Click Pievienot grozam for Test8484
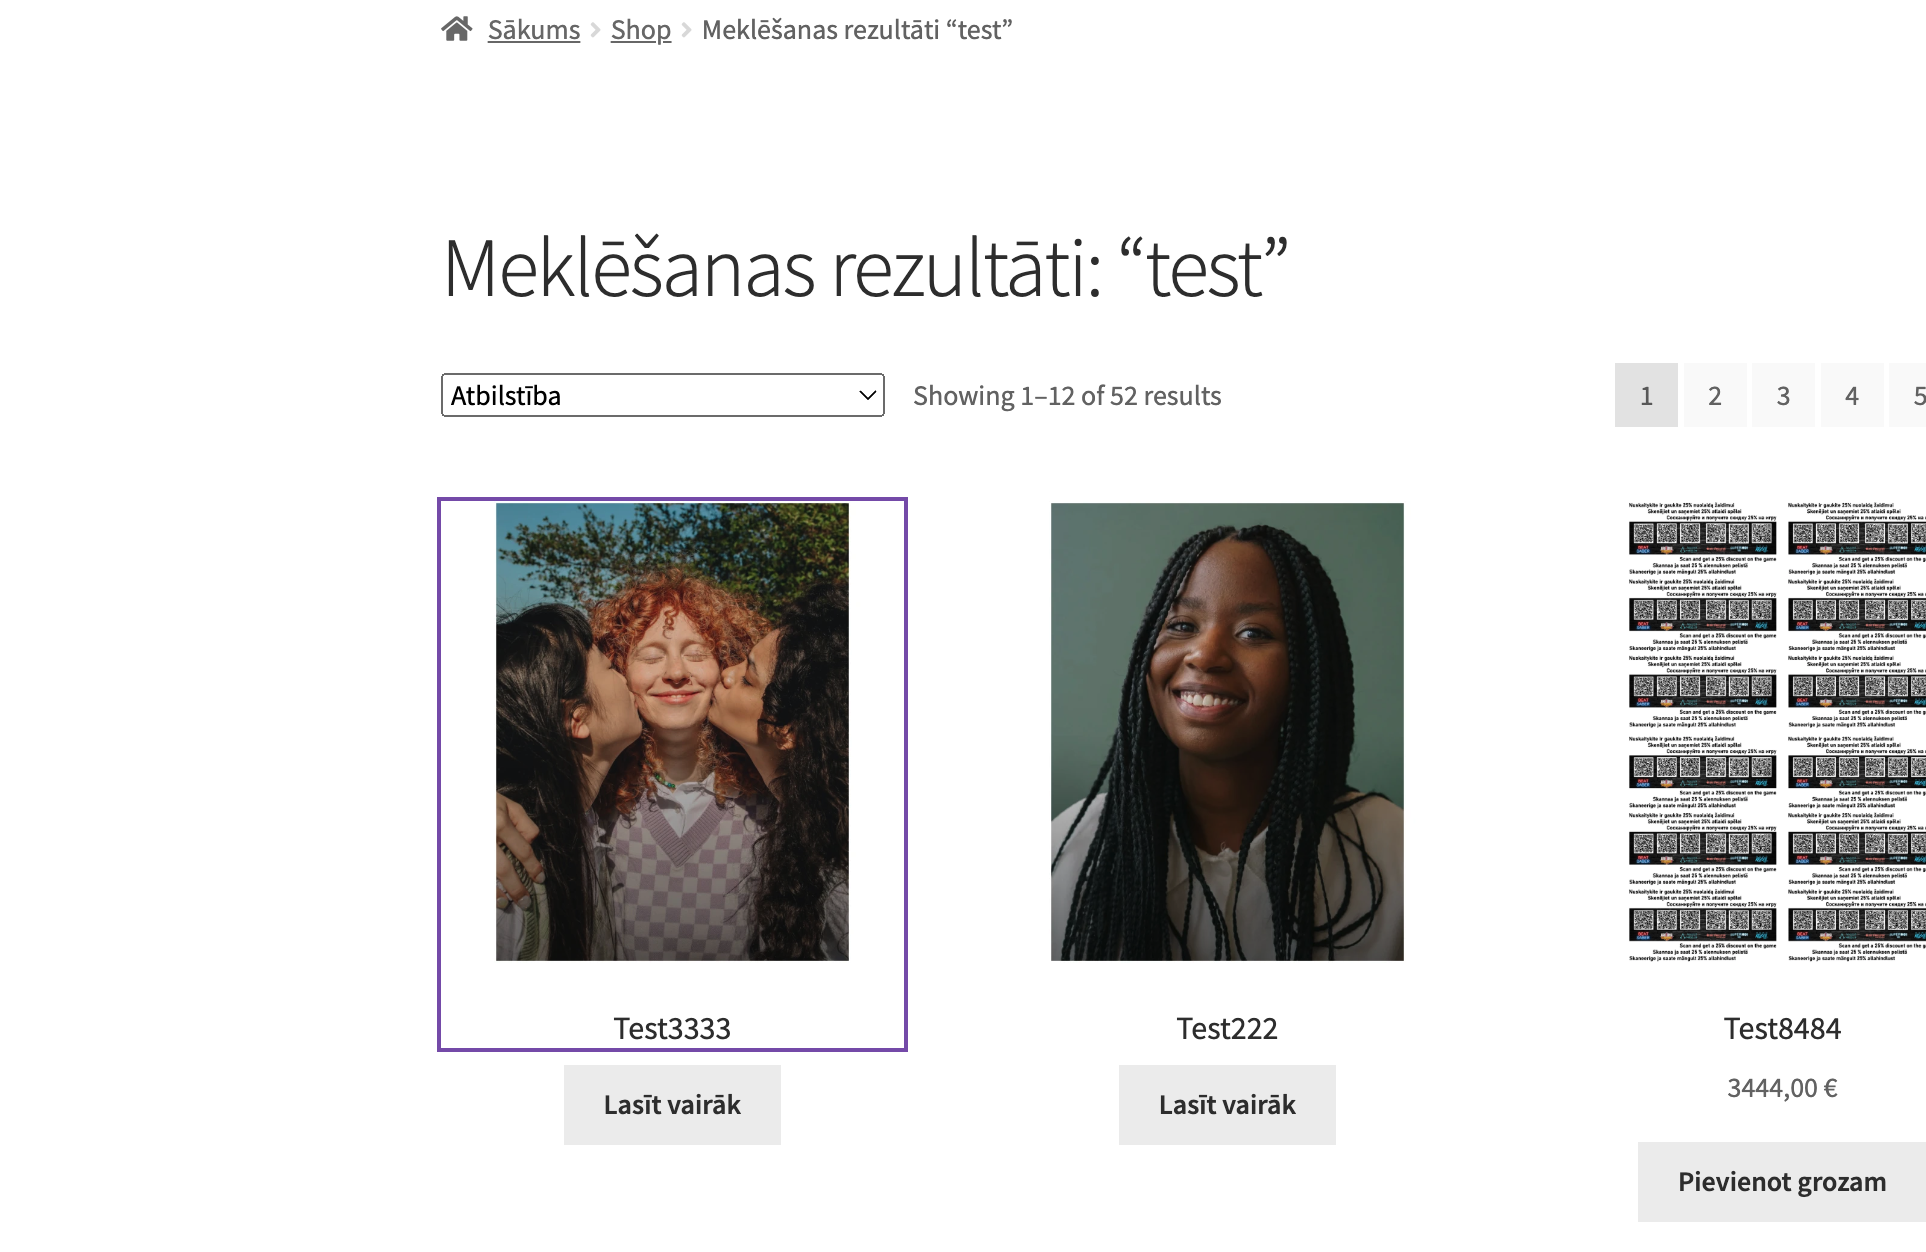1926x1252 pixels. click(1782, 1182)
